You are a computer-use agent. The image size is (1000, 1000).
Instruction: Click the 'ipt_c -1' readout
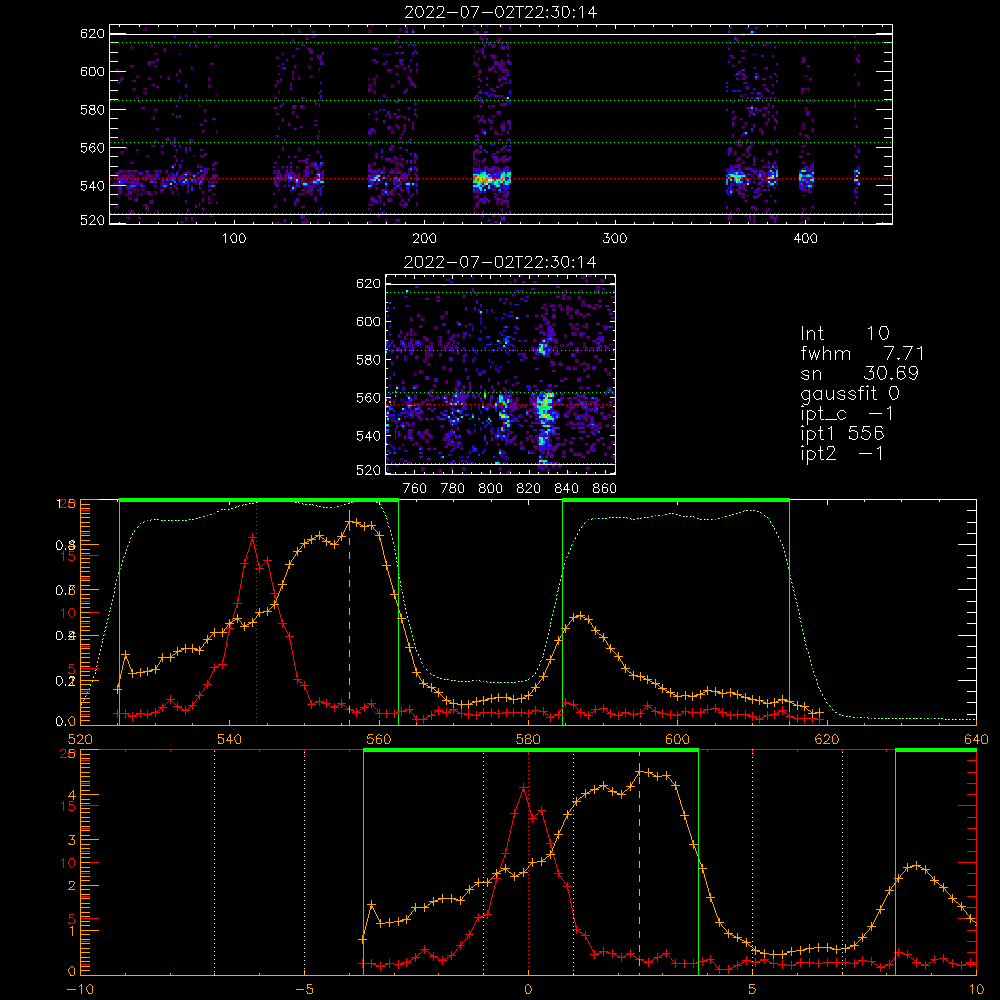click(847, 414)
